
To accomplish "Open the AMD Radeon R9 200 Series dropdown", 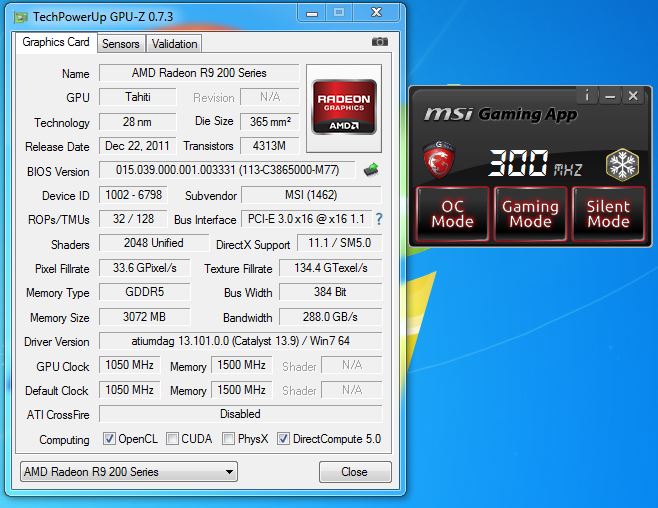I will pos(128,472).
